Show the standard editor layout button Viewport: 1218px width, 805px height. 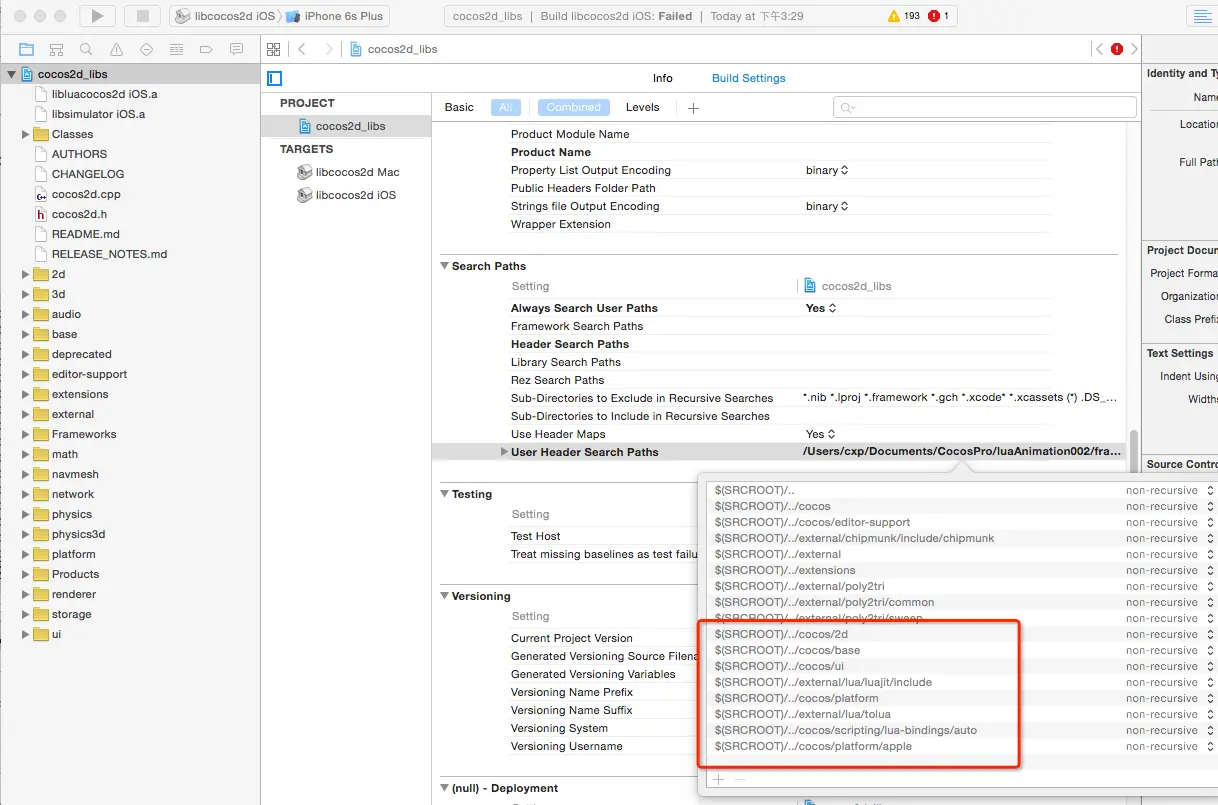tap(1201, 16)
